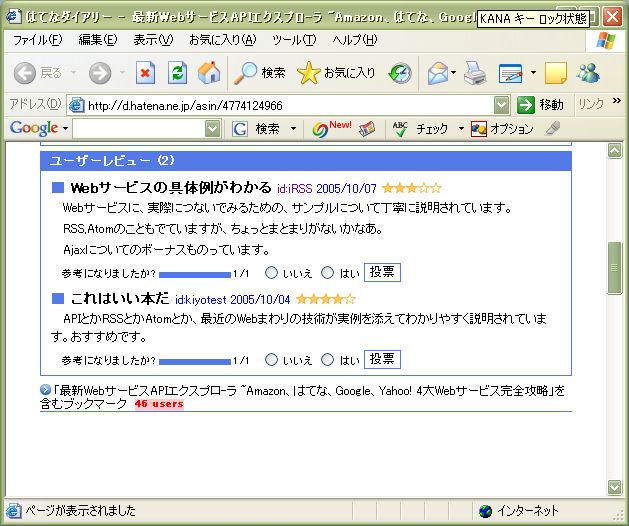Click the vertical scrollbar thumb

[x=614, y=268]
